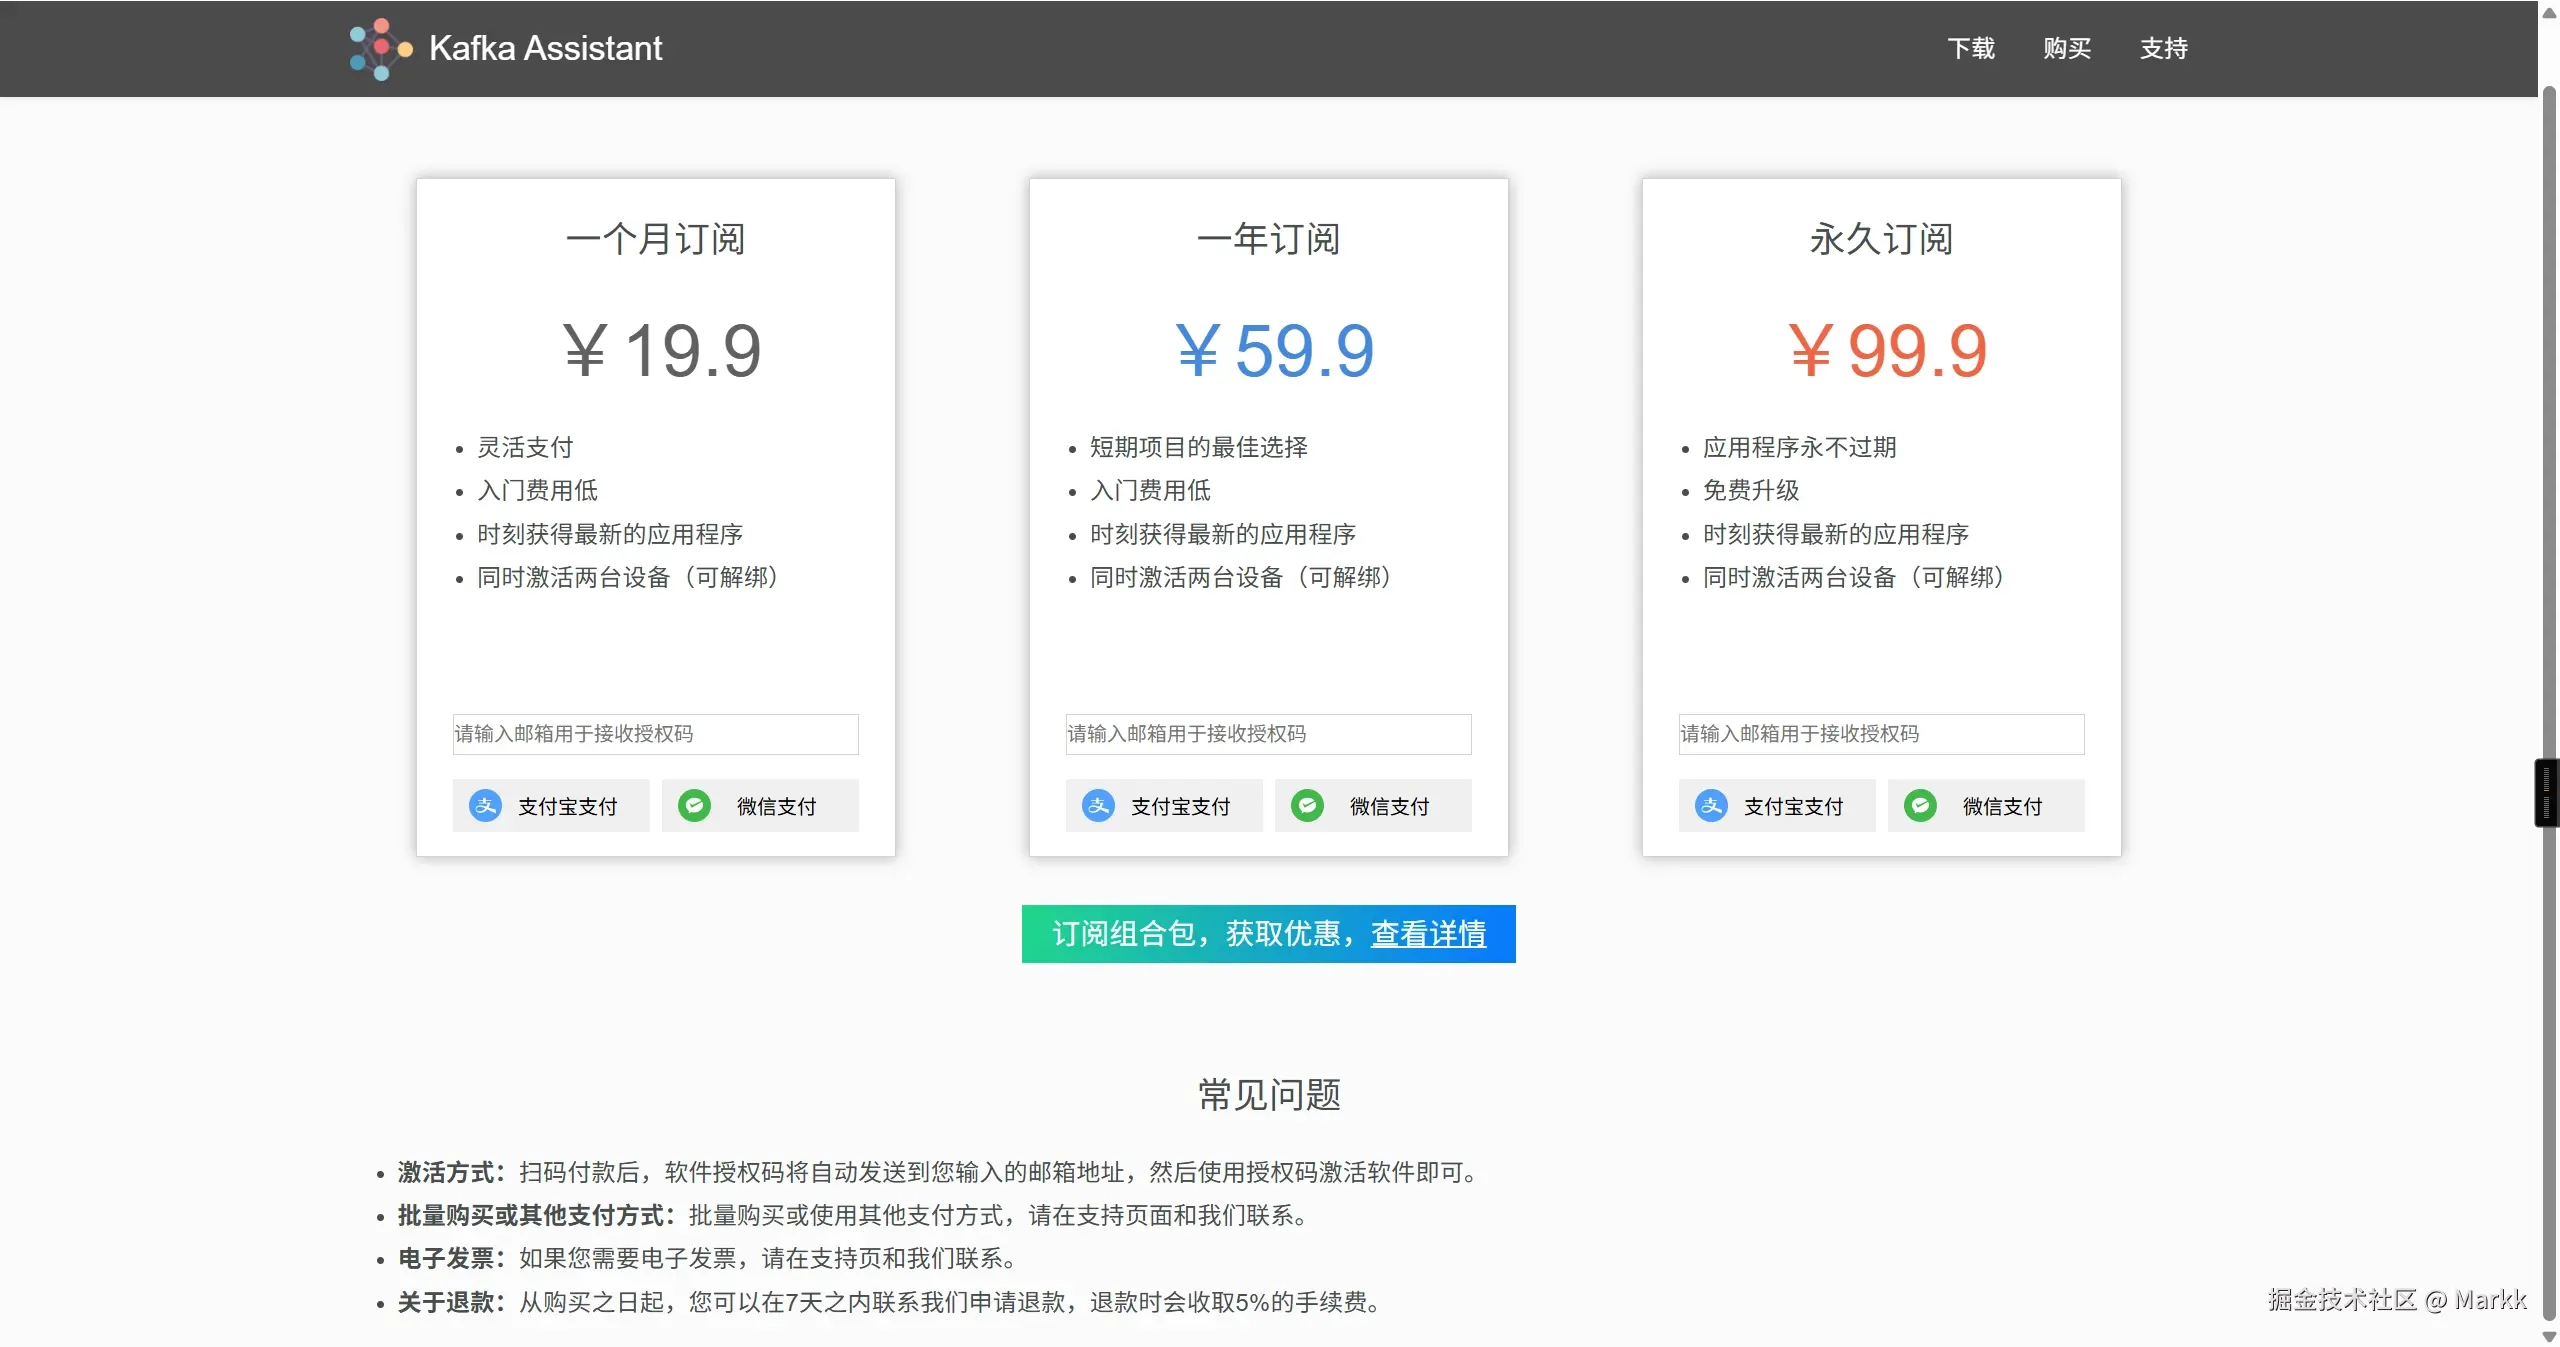2560x1347 pixels.
Task: Focus the email field under 一年订阅
Action: (x=1269, y=734)
